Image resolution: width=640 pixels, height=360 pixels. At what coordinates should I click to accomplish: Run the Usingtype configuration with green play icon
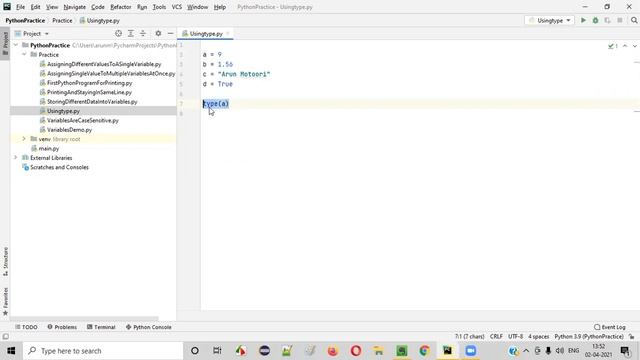pos(583,20)
